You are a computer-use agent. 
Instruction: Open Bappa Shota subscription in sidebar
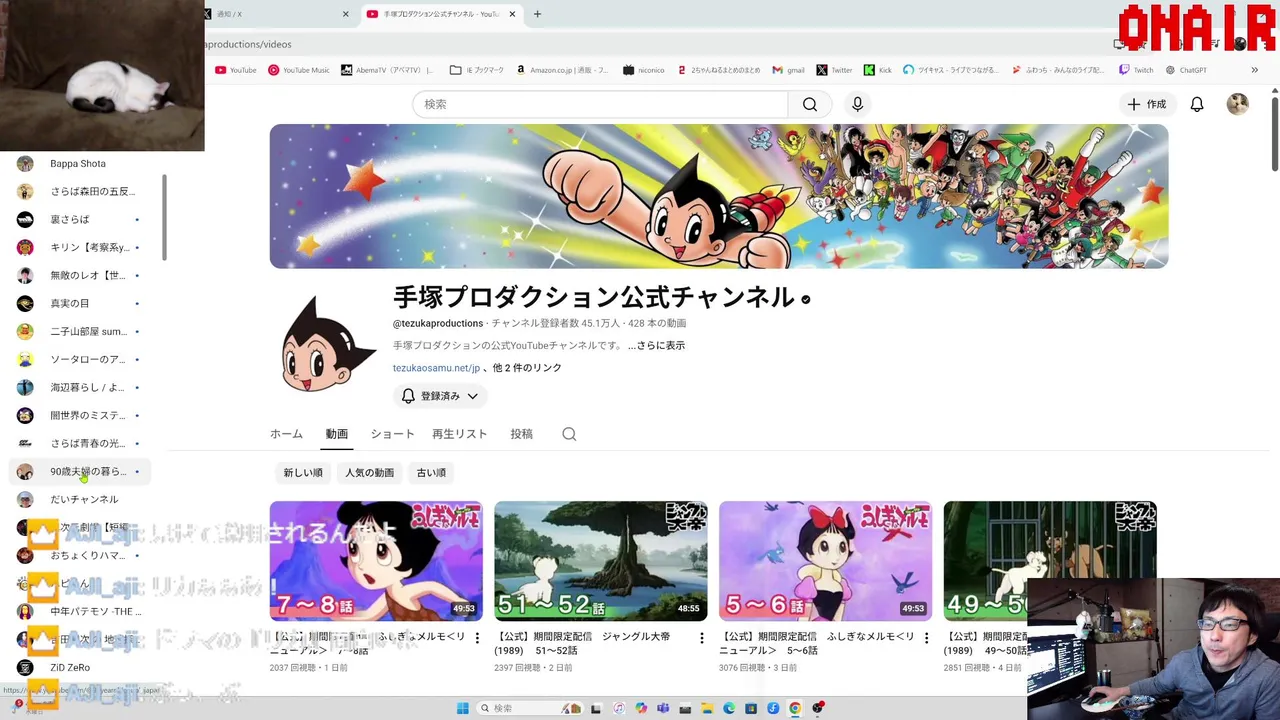pos(80,163)
